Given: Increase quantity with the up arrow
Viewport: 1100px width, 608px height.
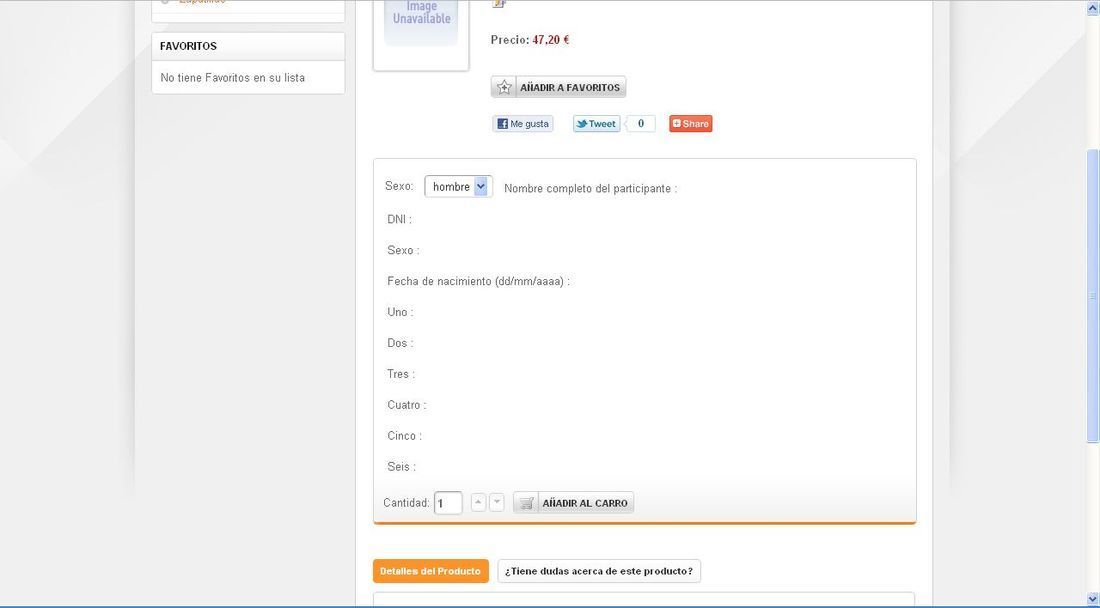Looking at the screenshot, I should [x=478, y=502].
